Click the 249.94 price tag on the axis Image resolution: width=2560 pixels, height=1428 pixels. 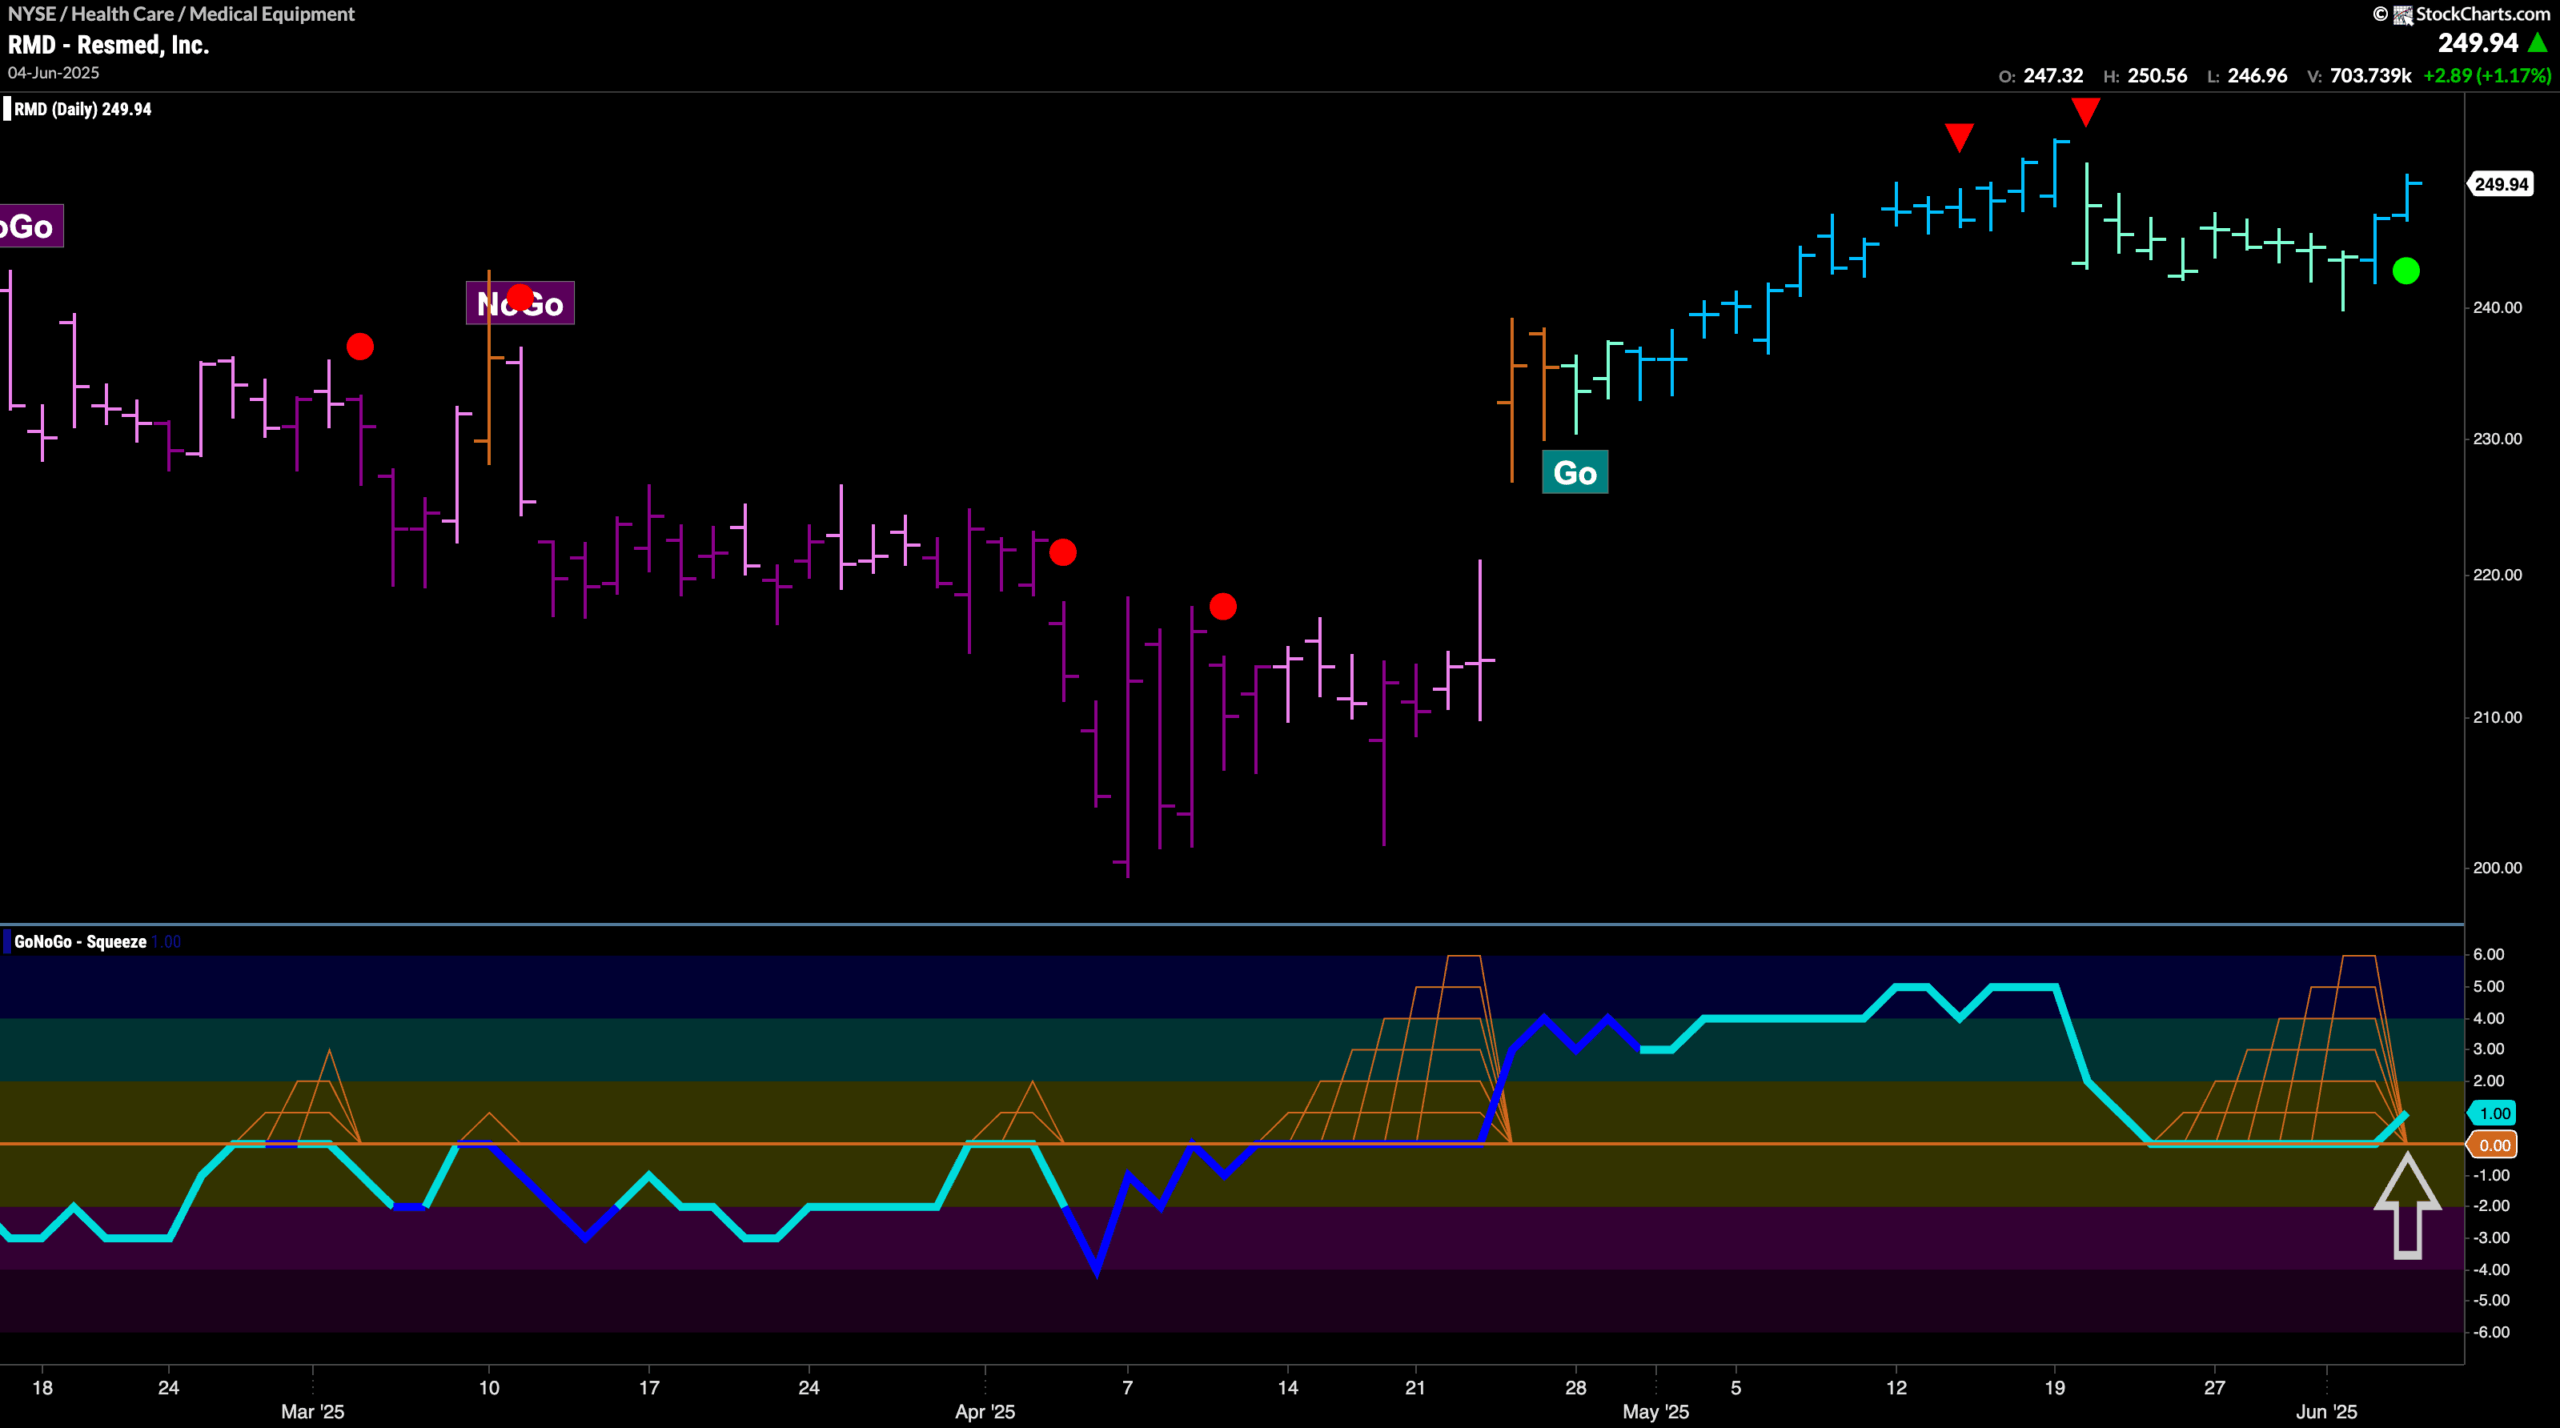[2501, 184]
